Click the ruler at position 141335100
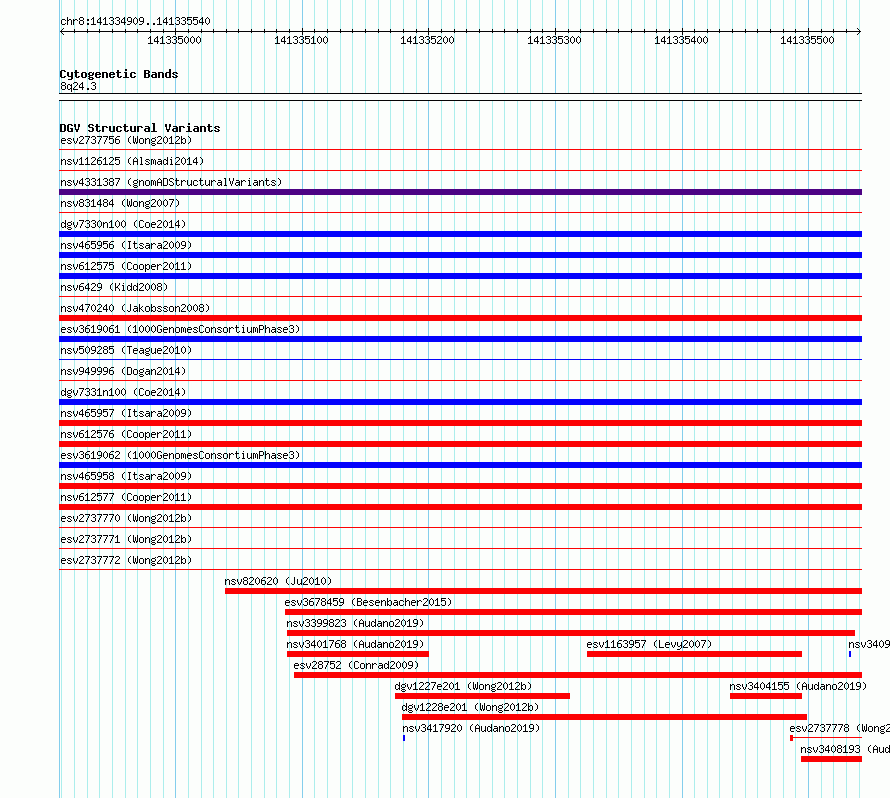890x798 pixels. tap(301, 40)
